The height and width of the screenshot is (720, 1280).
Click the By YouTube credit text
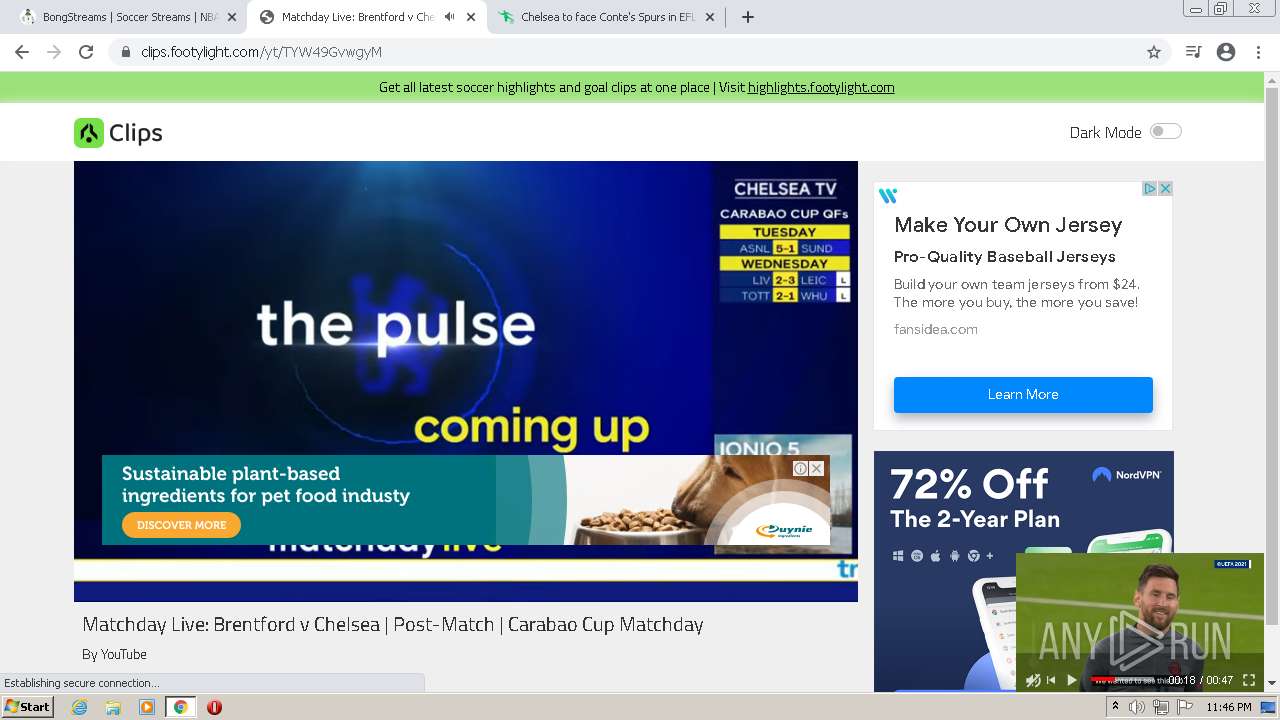(114, 654)
